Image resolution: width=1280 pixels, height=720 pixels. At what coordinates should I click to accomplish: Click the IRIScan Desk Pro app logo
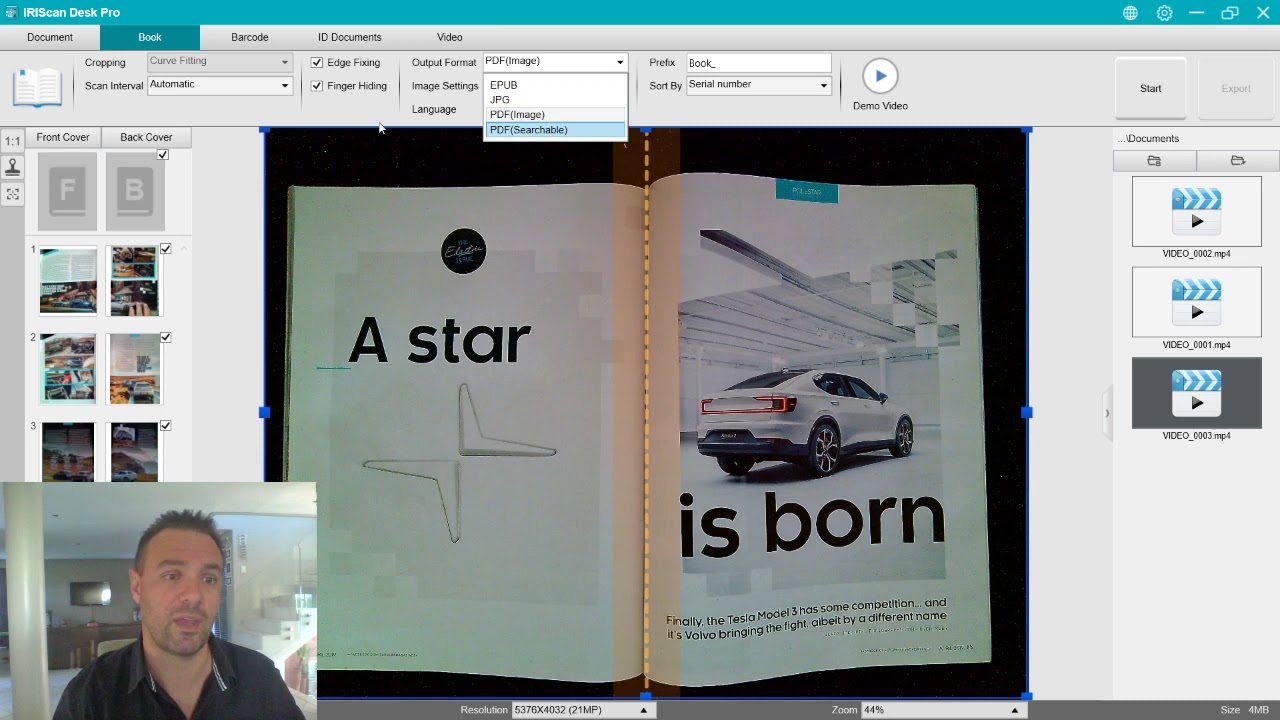[11, 12]
